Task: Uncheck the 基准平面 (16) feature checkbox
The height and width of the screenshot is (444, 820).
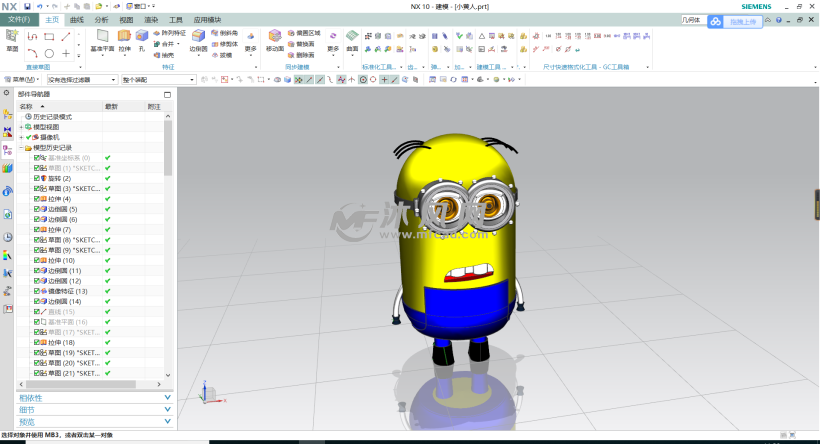Action: pos(37,322)
